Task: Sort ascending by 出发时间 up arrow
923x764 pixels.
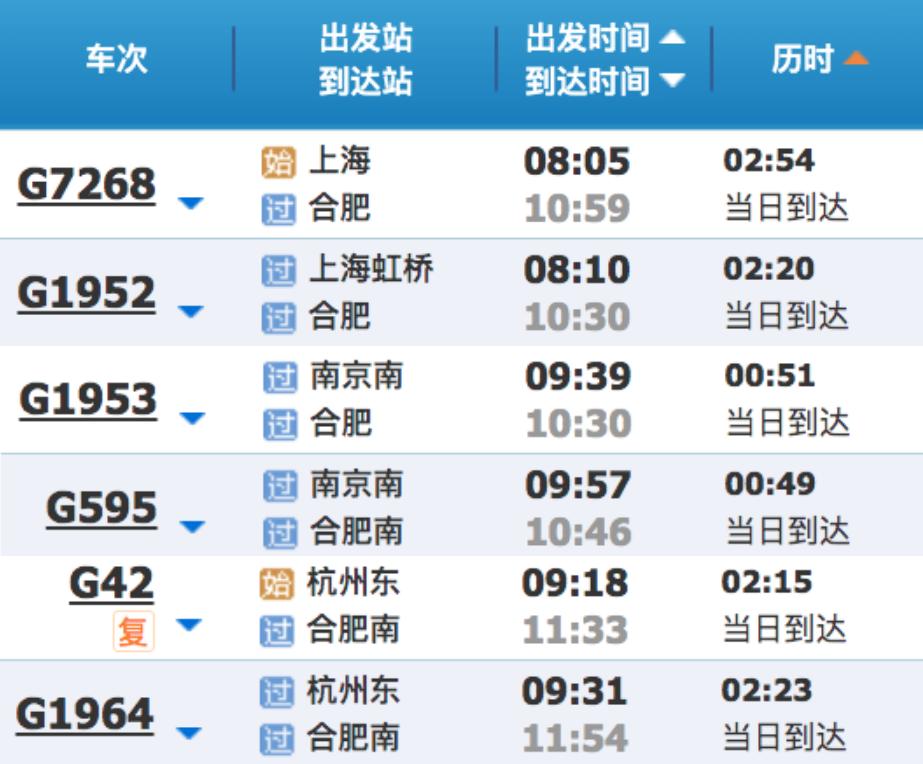Action: (x=672, y=37)
